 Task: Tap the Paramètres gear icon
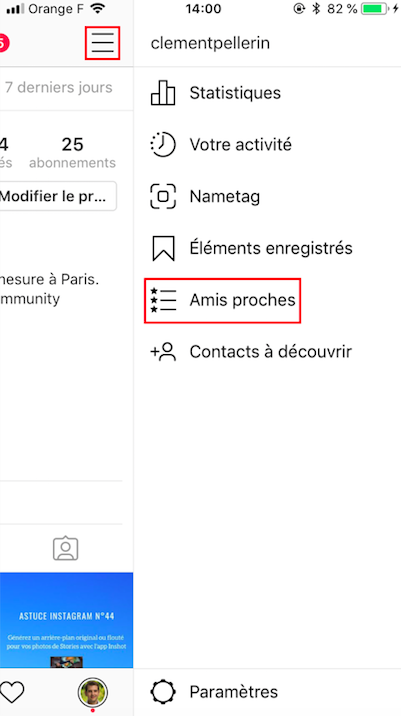(x=163, y=692)
